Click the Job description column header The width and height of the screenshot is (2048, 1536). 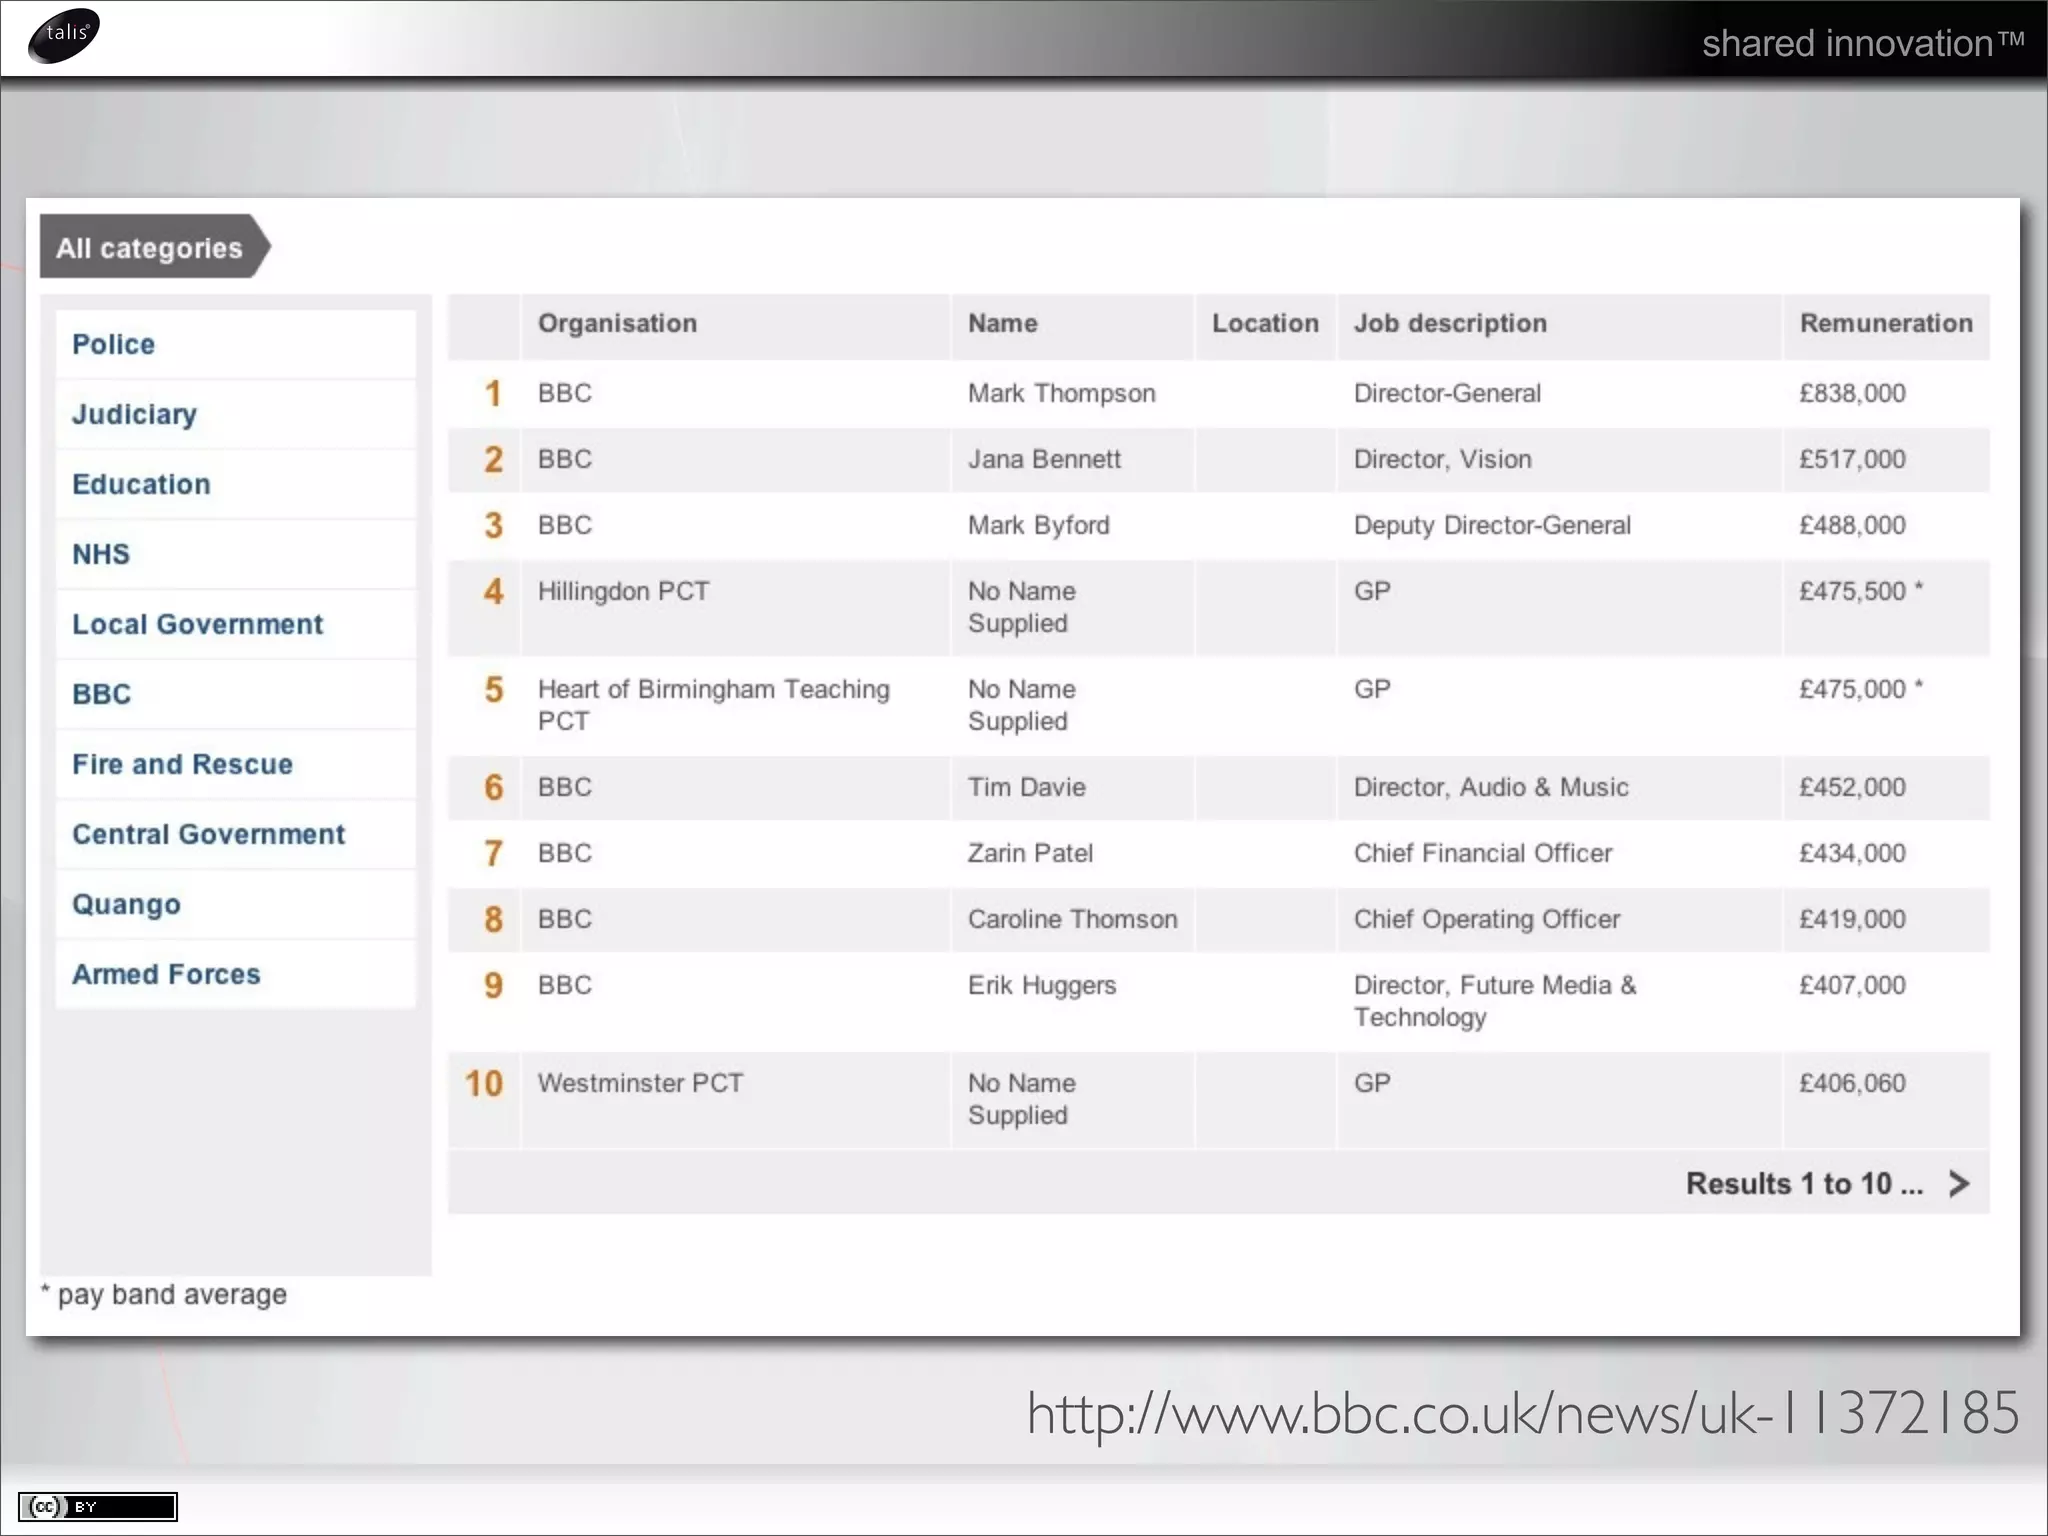[1450, 323]
